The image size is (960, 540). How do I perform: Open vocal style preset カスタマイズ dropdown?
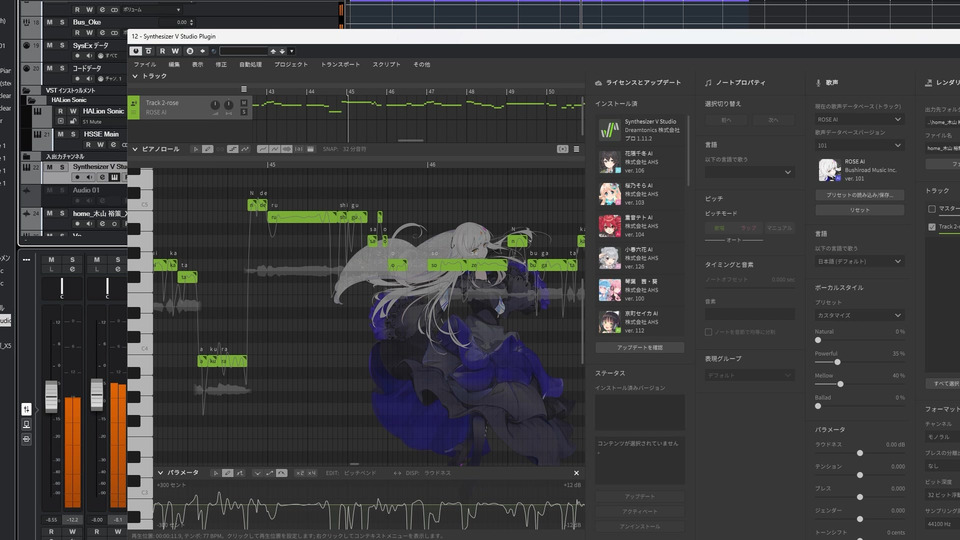tap(860, 315)
